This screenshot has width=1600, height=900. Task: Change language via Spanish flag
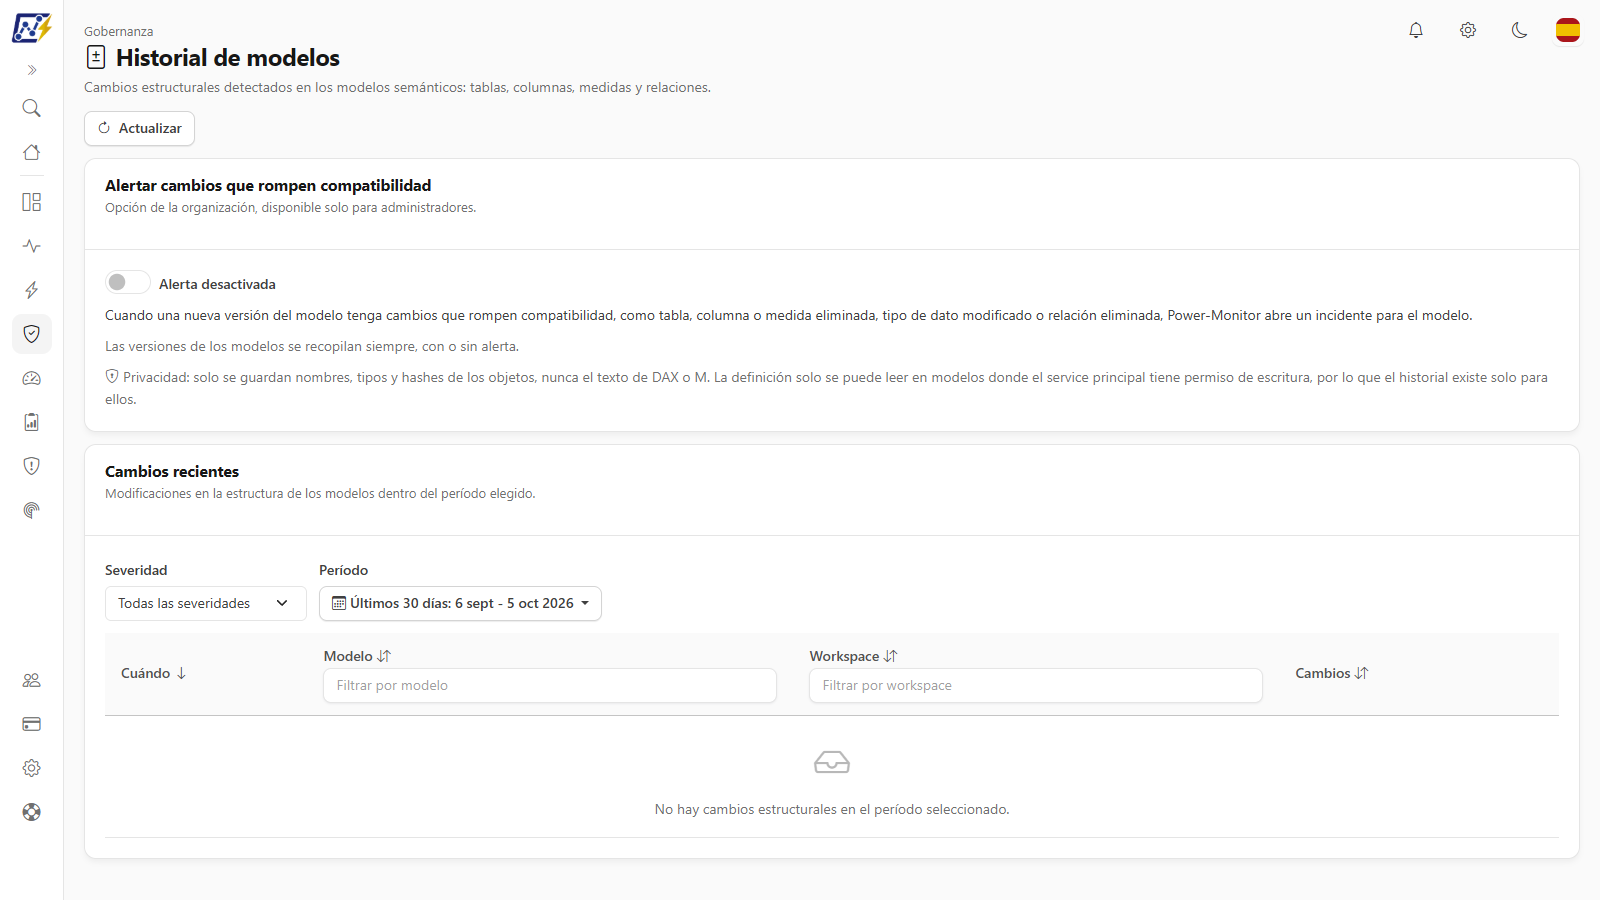[x=1568, y=30]
